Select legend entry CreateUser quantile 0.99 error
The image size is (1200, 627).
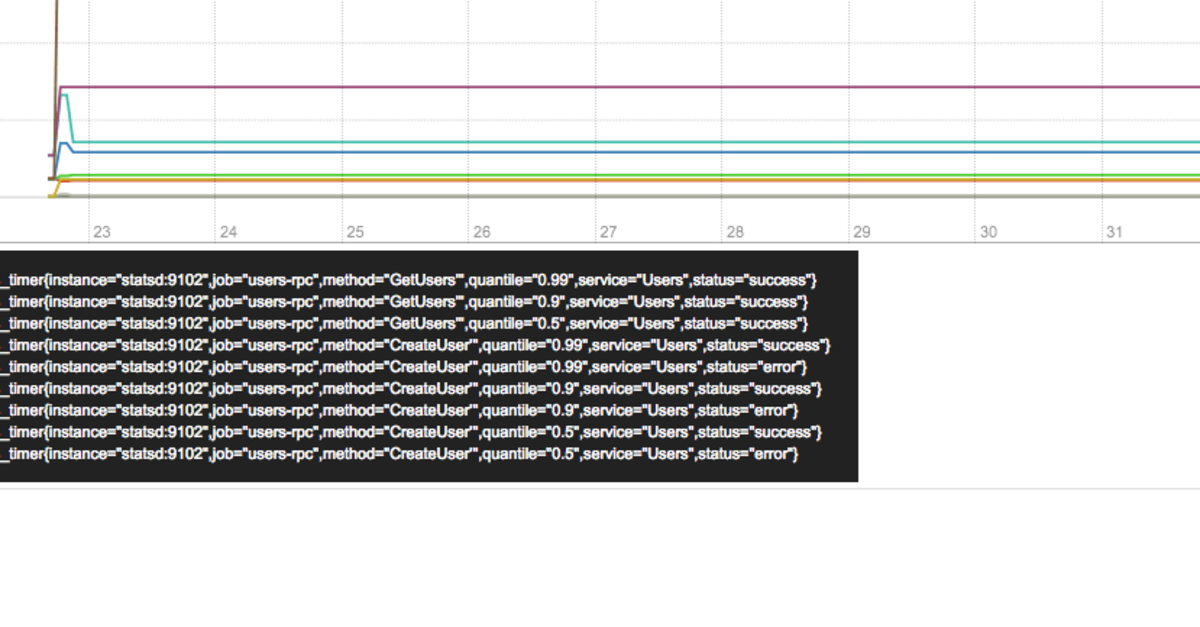pos(405,367)
